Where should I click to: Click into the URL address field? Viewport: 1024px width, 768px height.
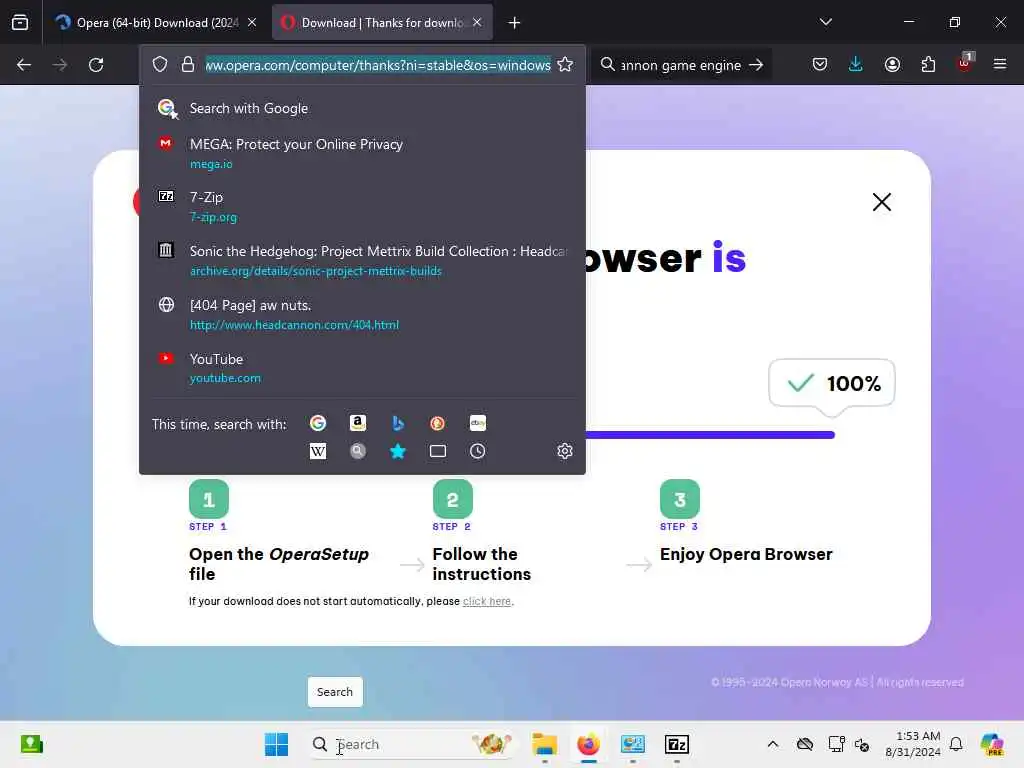377,65
